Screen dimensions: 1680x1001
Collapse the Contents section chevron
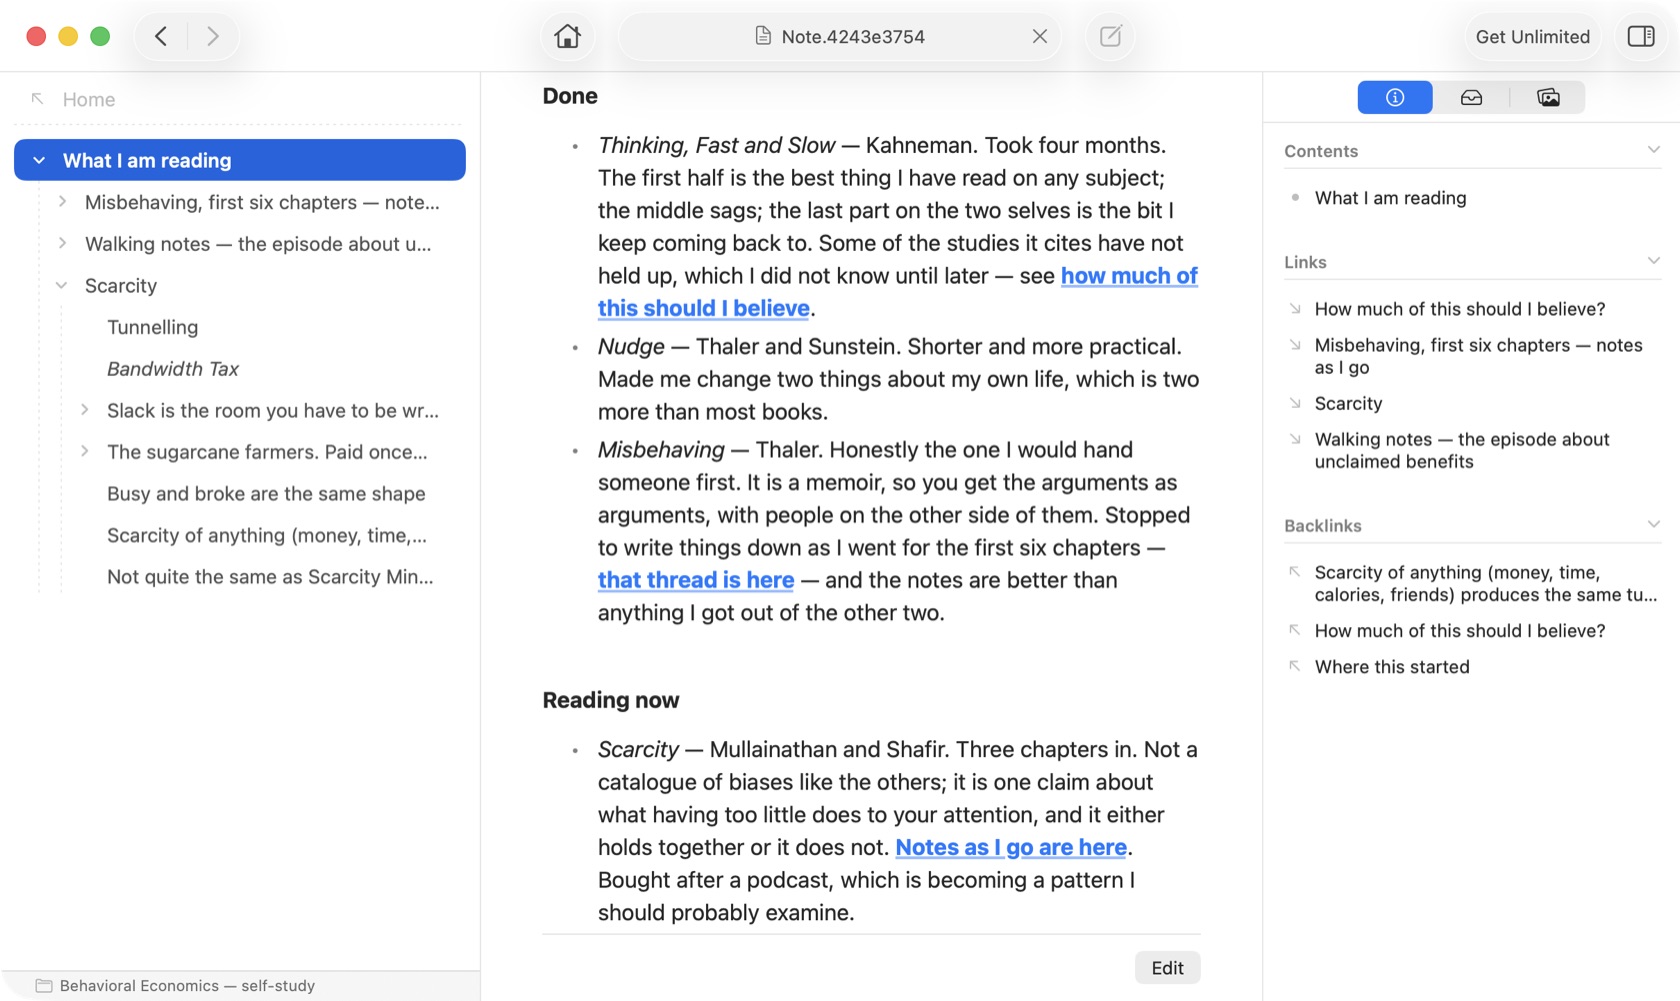(1653, 150)
